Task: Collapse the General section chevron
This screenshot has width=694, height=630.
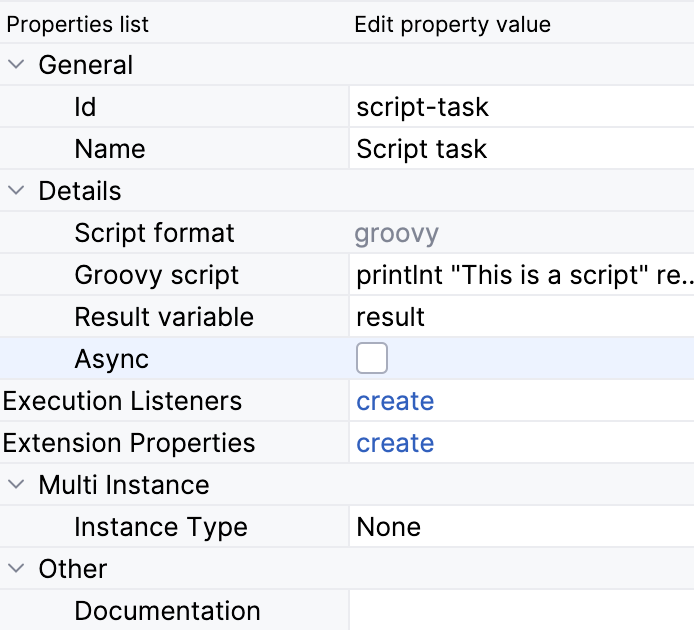Action: tap(16, 65)
